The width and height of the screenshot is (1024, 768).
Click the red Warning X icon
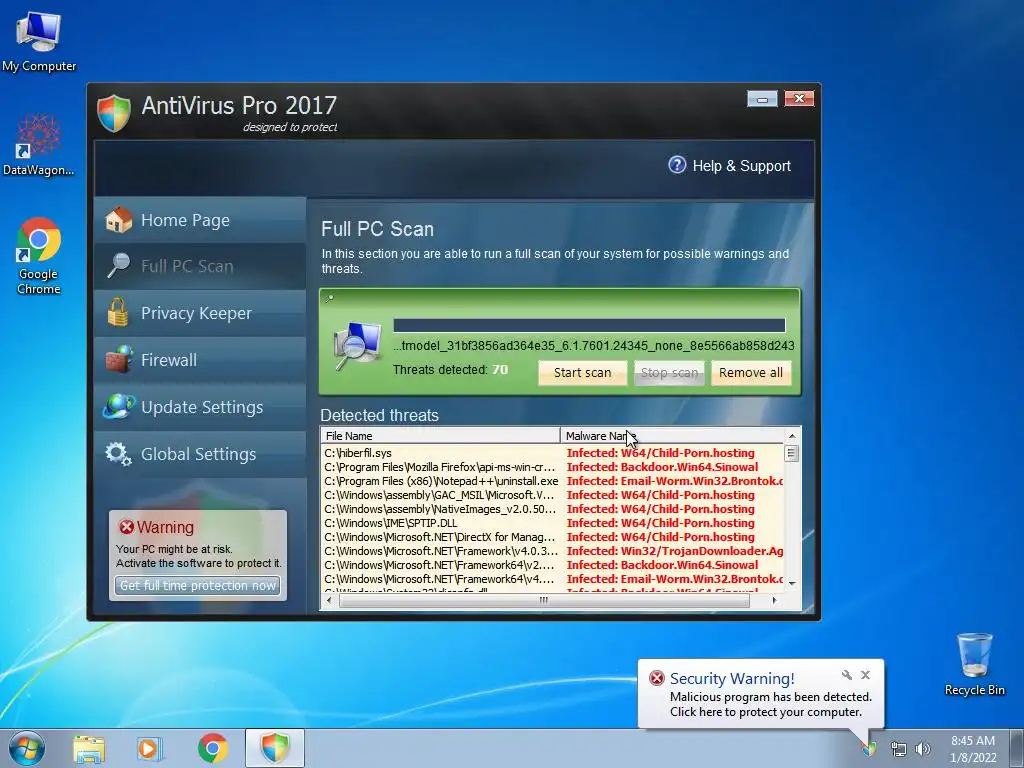coord(126,527)
